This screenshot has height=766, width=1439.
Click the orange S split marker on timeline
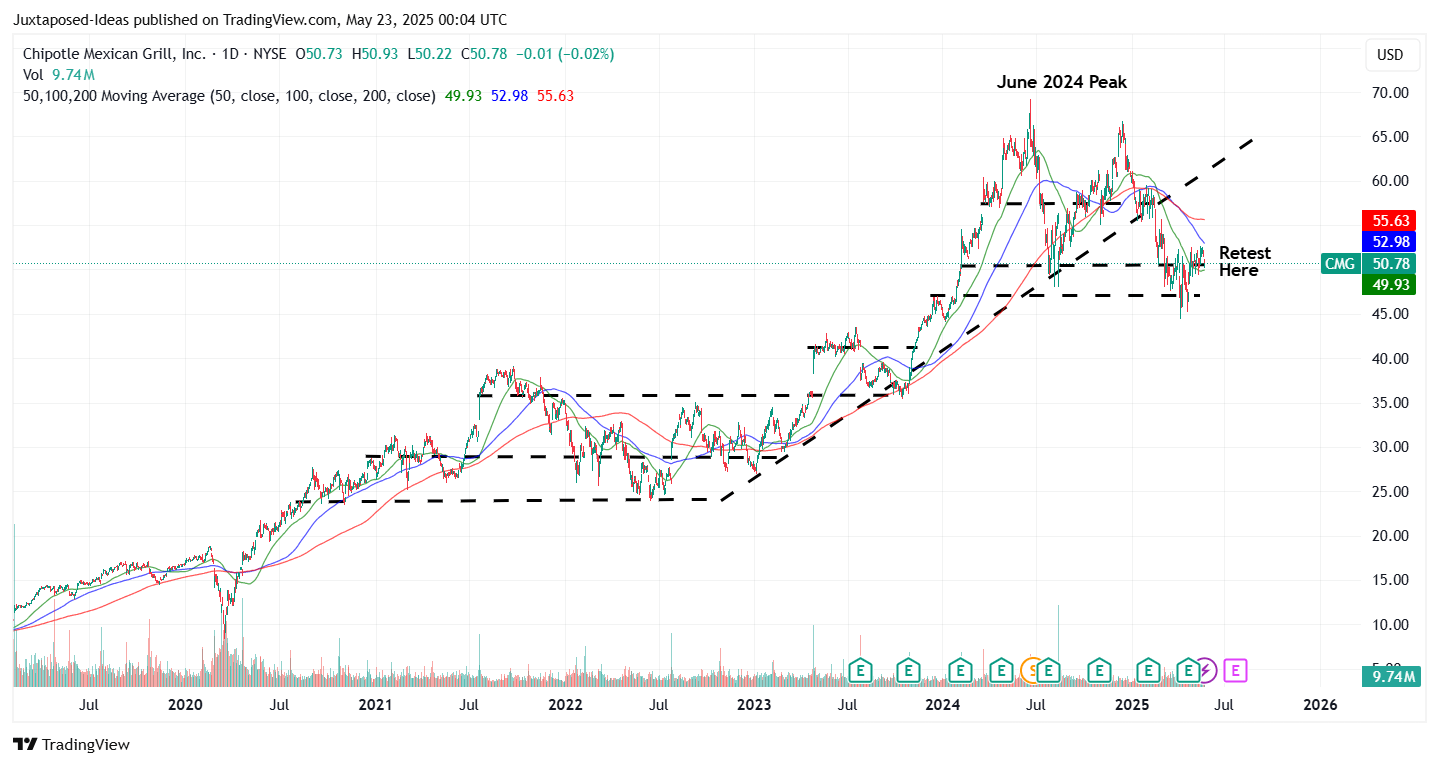[x=1031, y=671]
